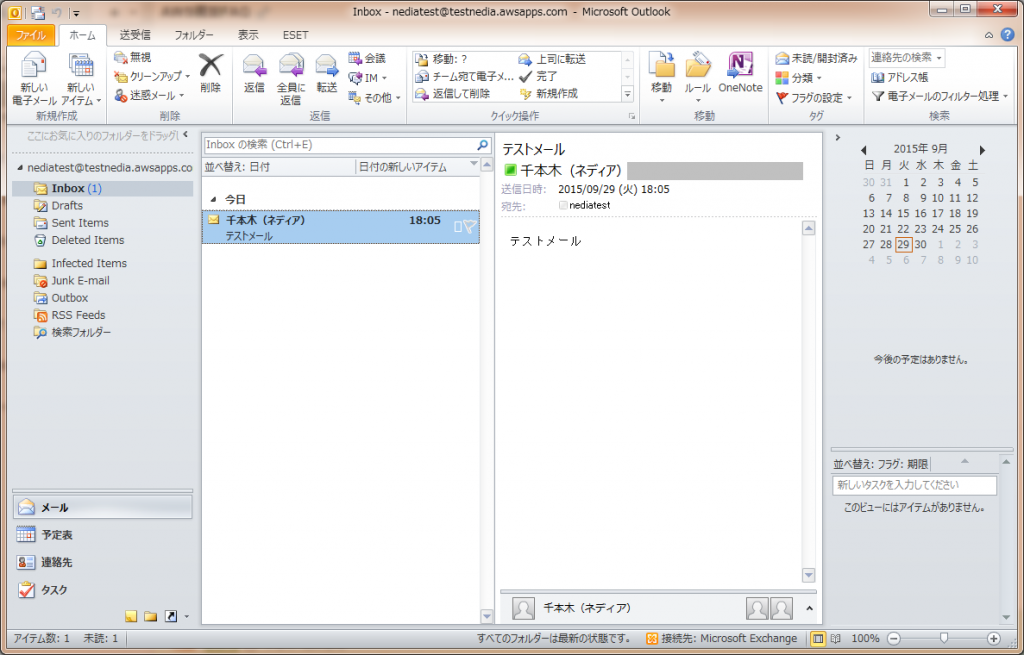
Task: Open the クイック操作 dialog launcher
Action: pyautogui.click(x=632, y=116)
